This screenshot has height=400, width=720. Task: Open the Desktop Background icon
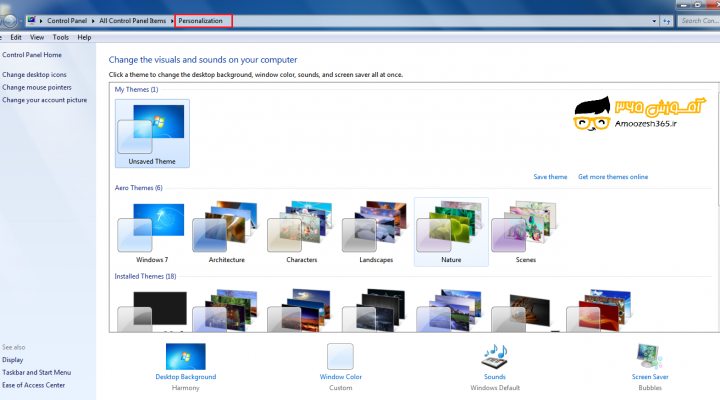coord(186,356)
